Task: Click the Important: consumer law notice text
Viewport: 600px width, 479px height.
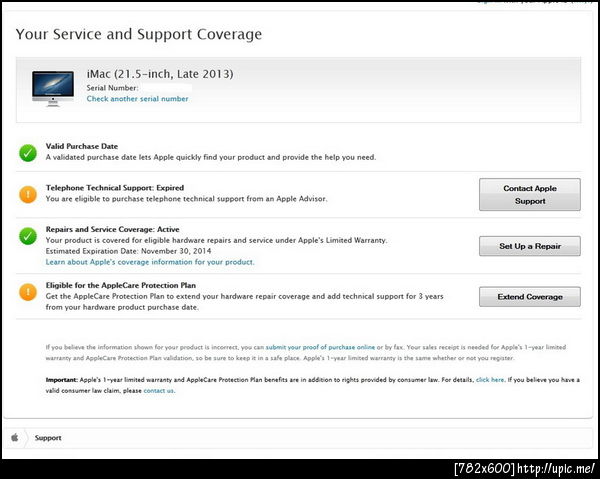Action: point(313,385)
